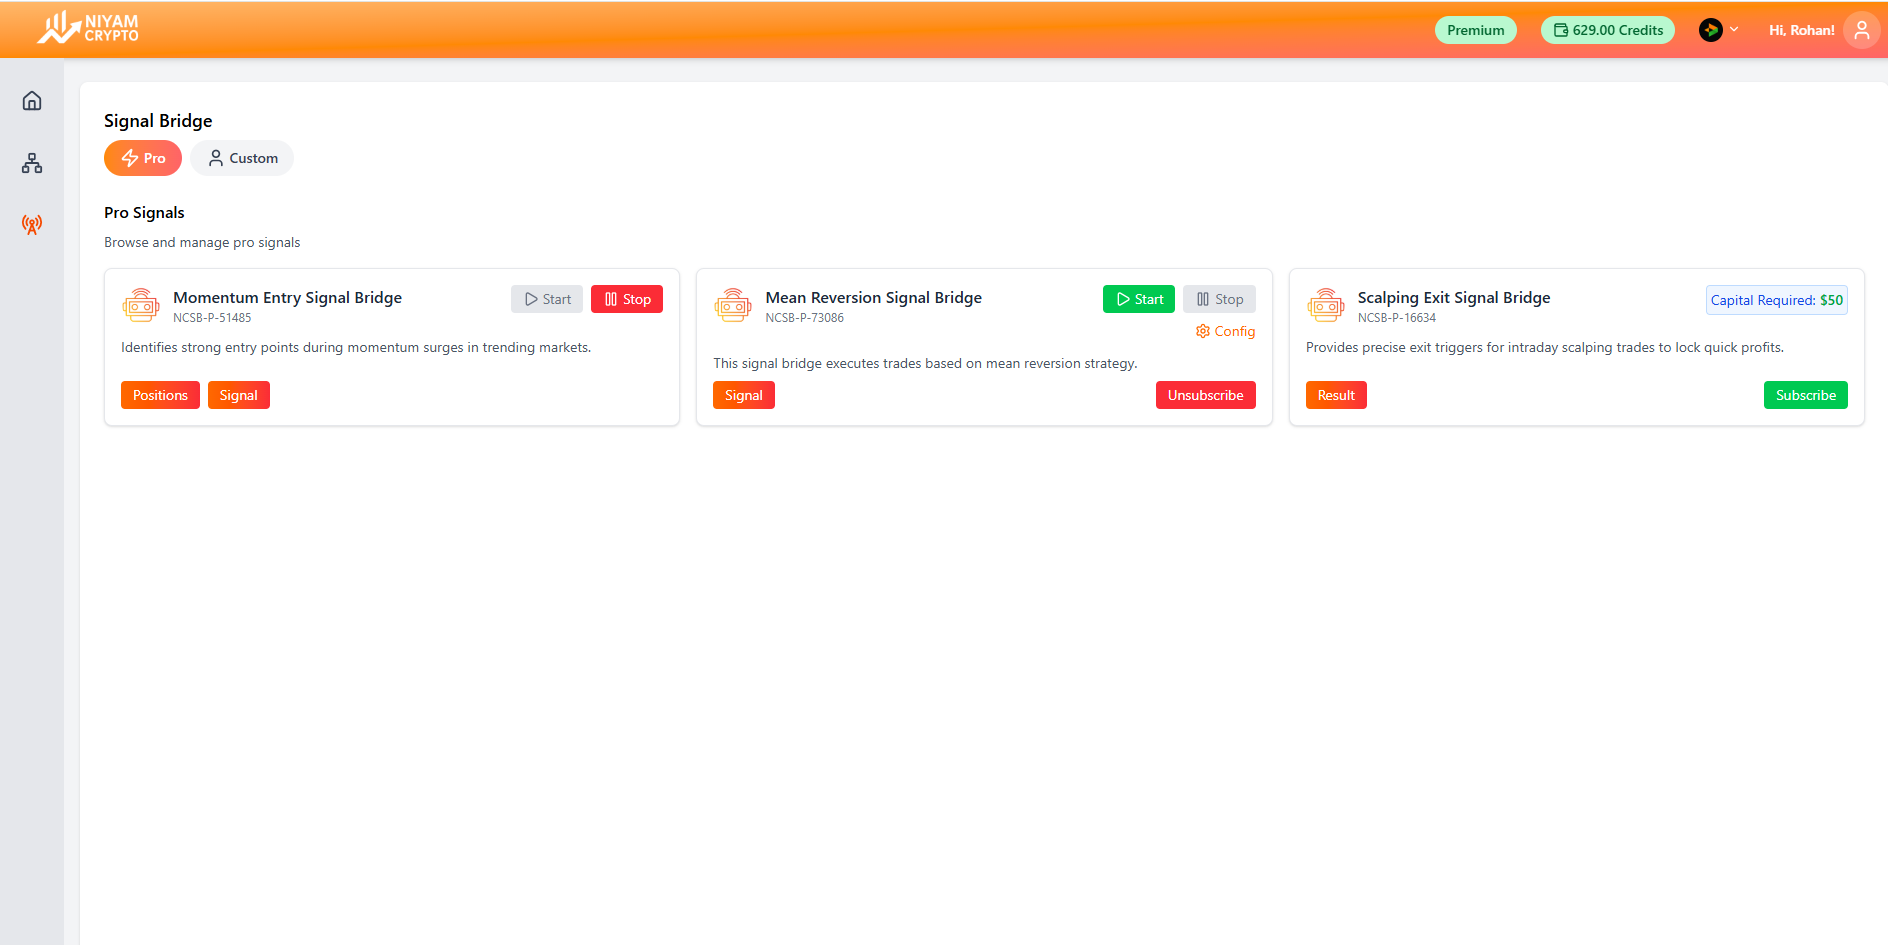Click the Mean Reversion bridge robot icon
1888x945 pixels.
pos(733,305)
